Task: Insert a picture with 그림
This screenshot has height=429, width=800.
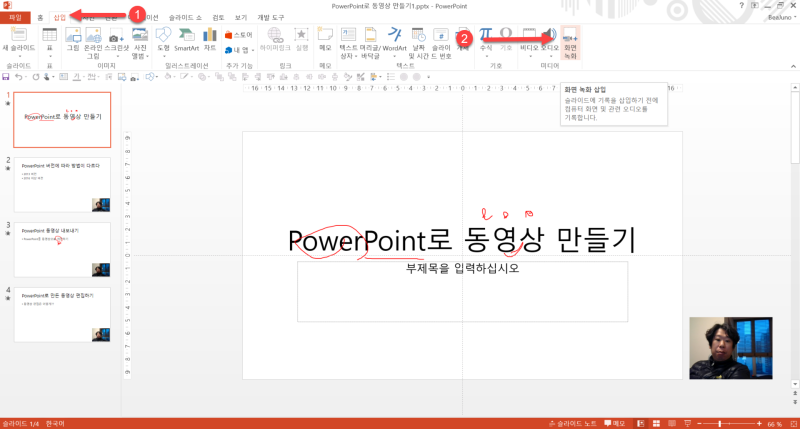Action: click(73, 40)
